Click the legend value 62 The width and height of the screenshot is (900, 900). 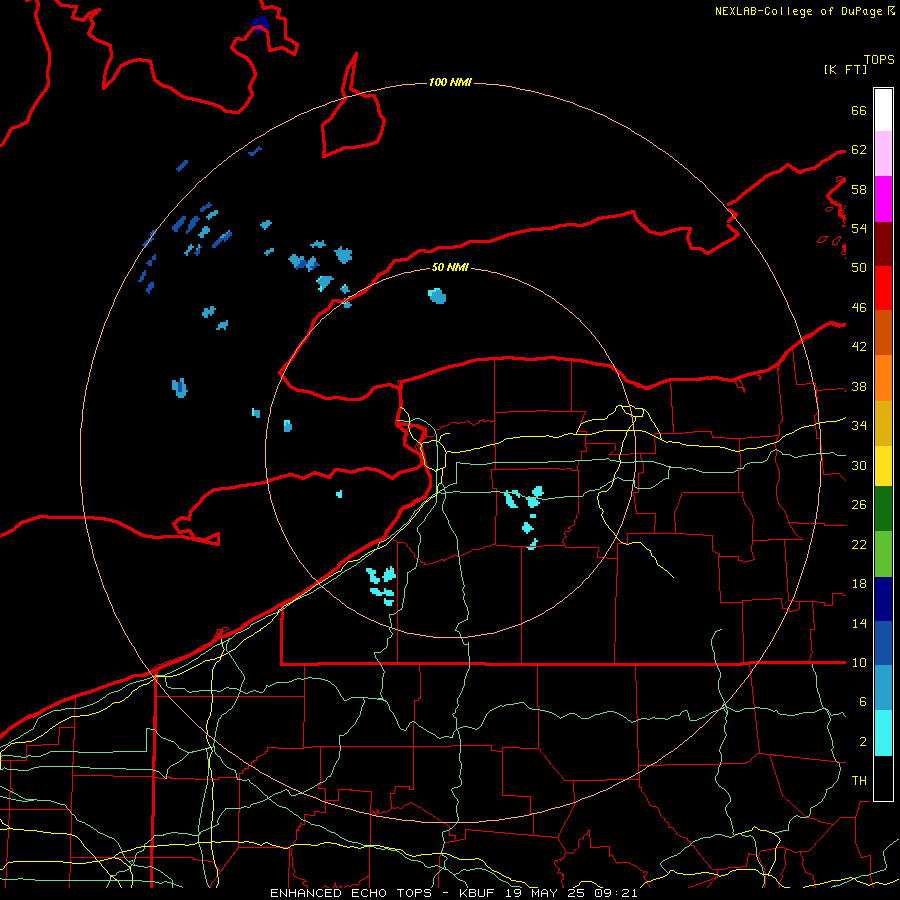point(859,150)
